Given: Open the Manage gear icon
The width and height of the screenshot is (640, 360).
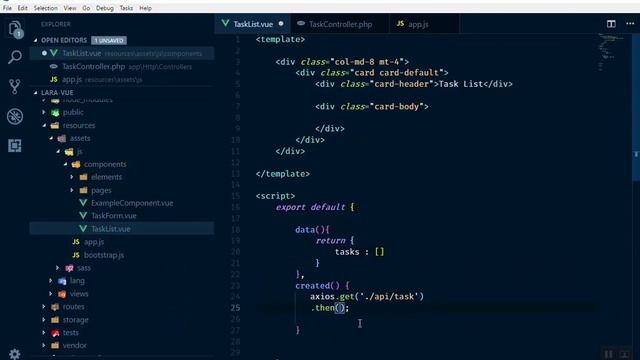Looking at the screenshot, I should pos(15,354).
